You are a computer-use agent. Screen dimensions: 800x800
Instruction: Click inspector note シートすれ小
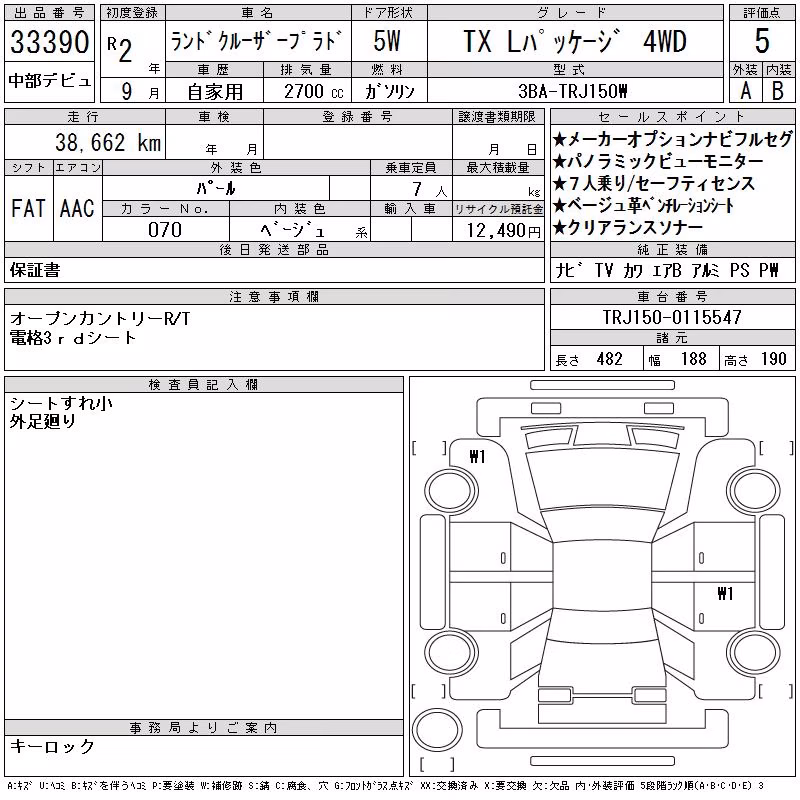point(61,403)
